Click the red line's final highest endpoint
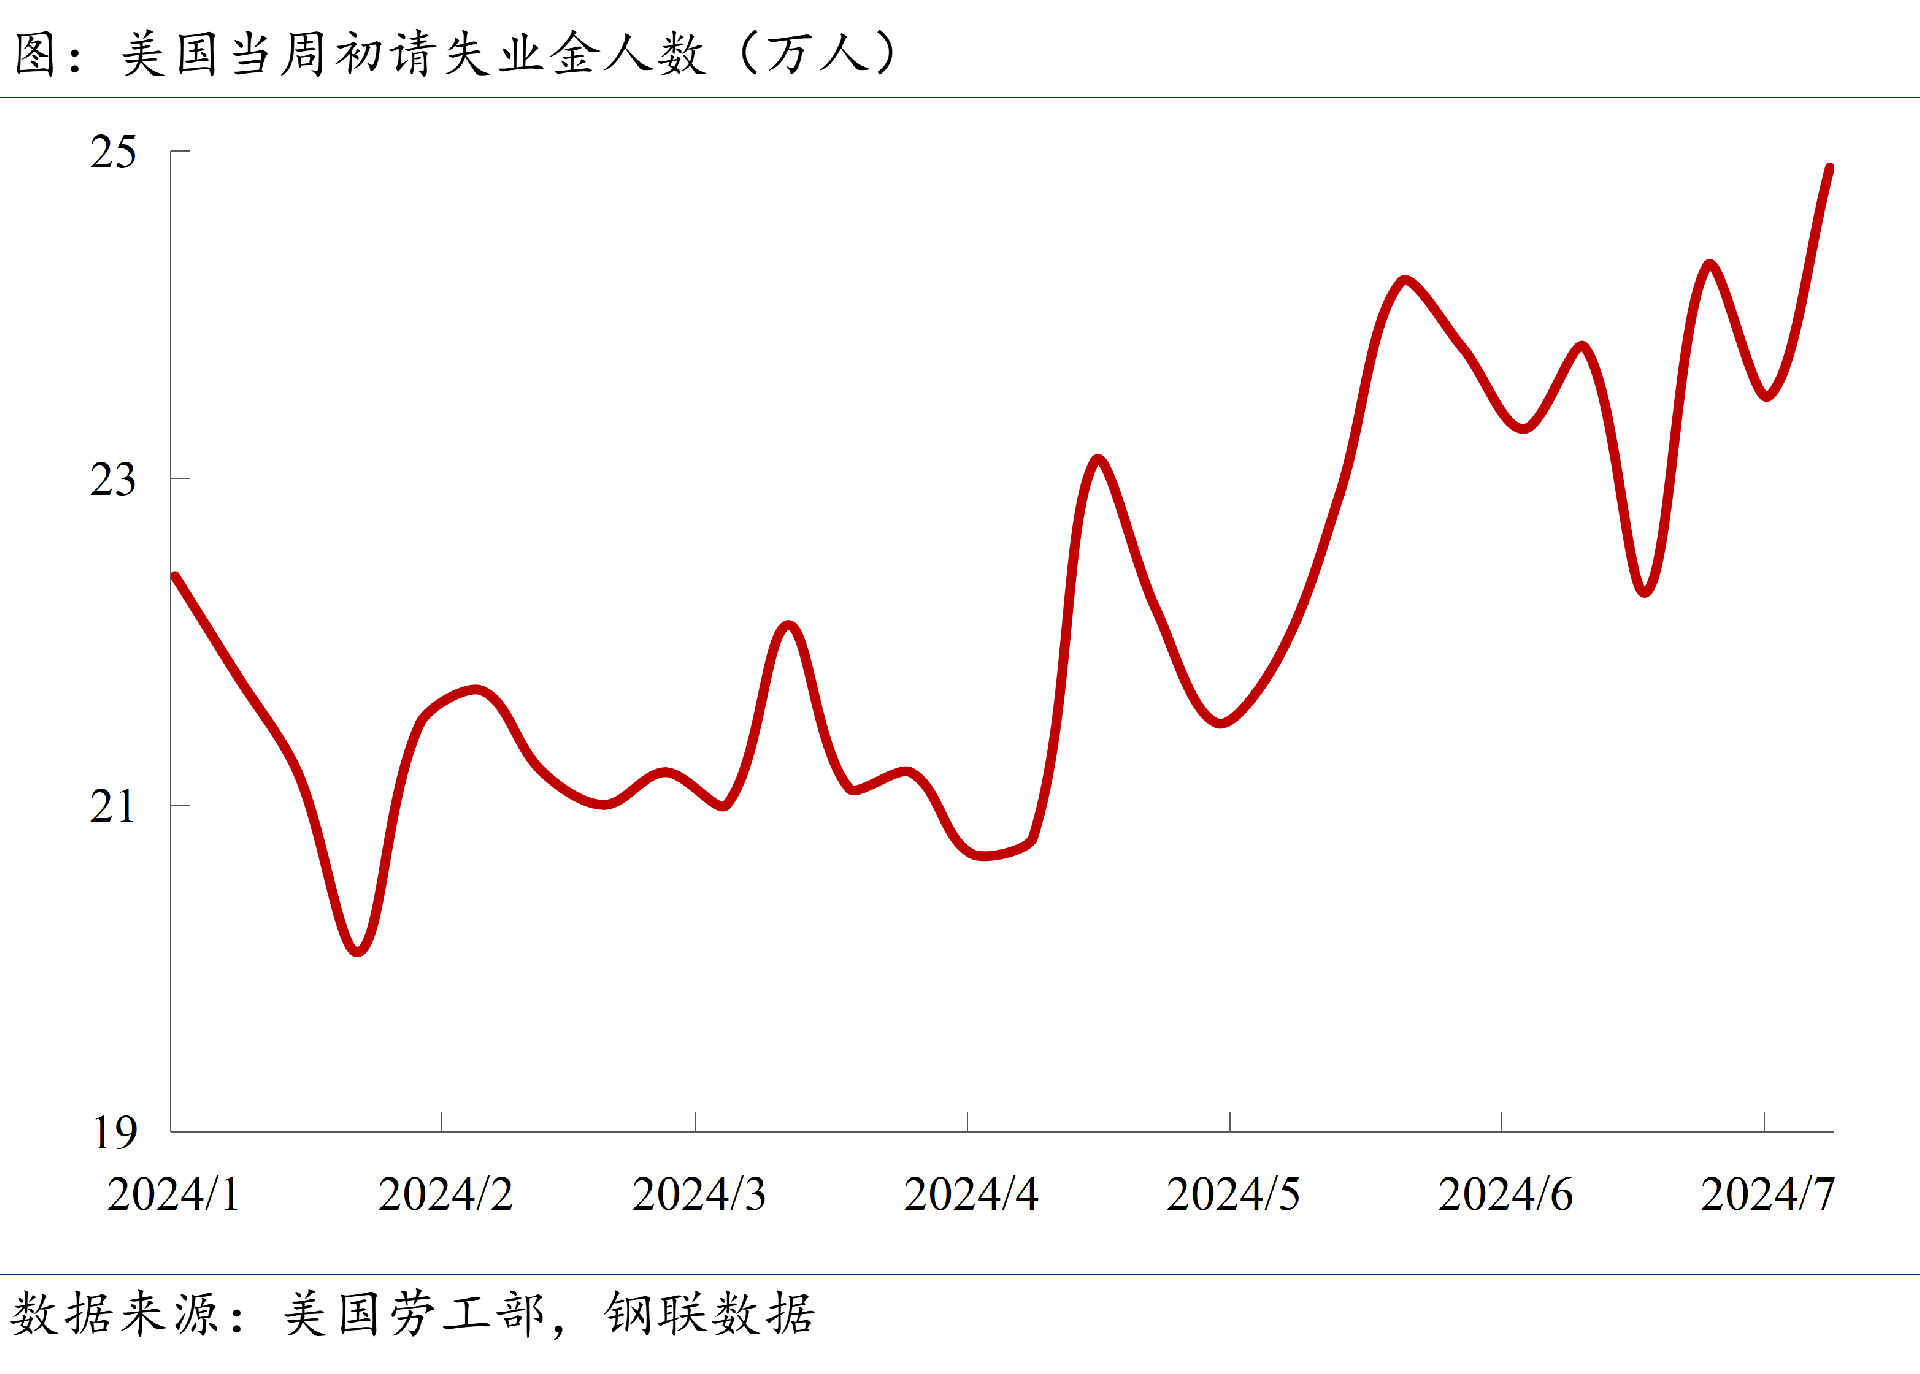The height and width of the screenshot is (1374, 1920). [1830, 168]
